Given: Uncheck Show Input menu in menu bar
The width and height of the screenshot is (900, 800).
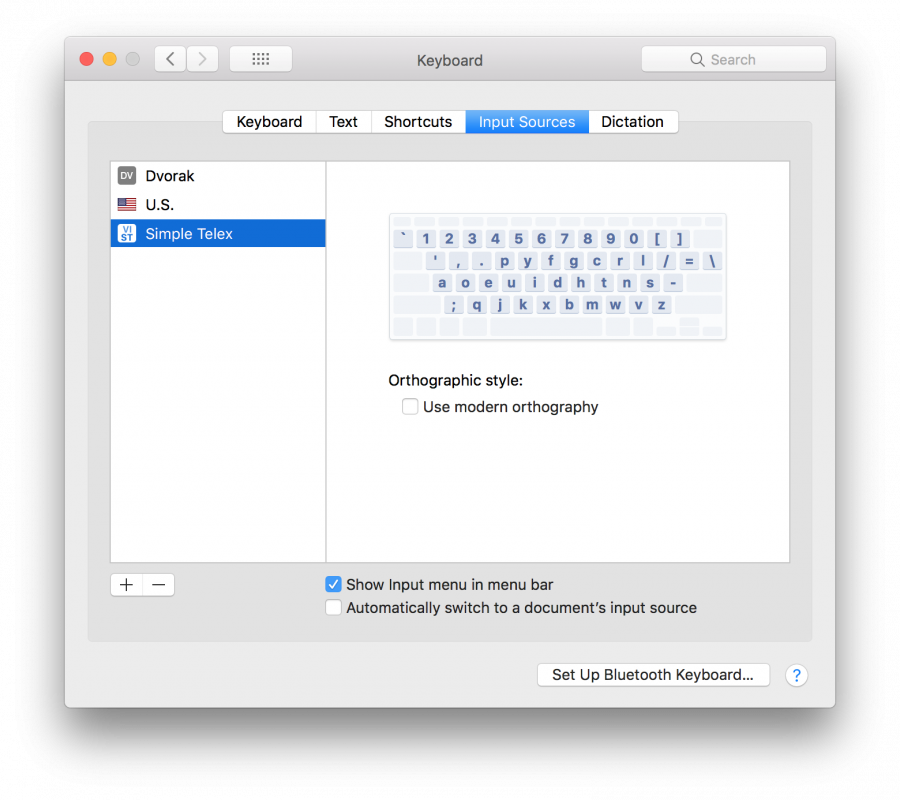Looking at the screenshot, I should (334, 585).
